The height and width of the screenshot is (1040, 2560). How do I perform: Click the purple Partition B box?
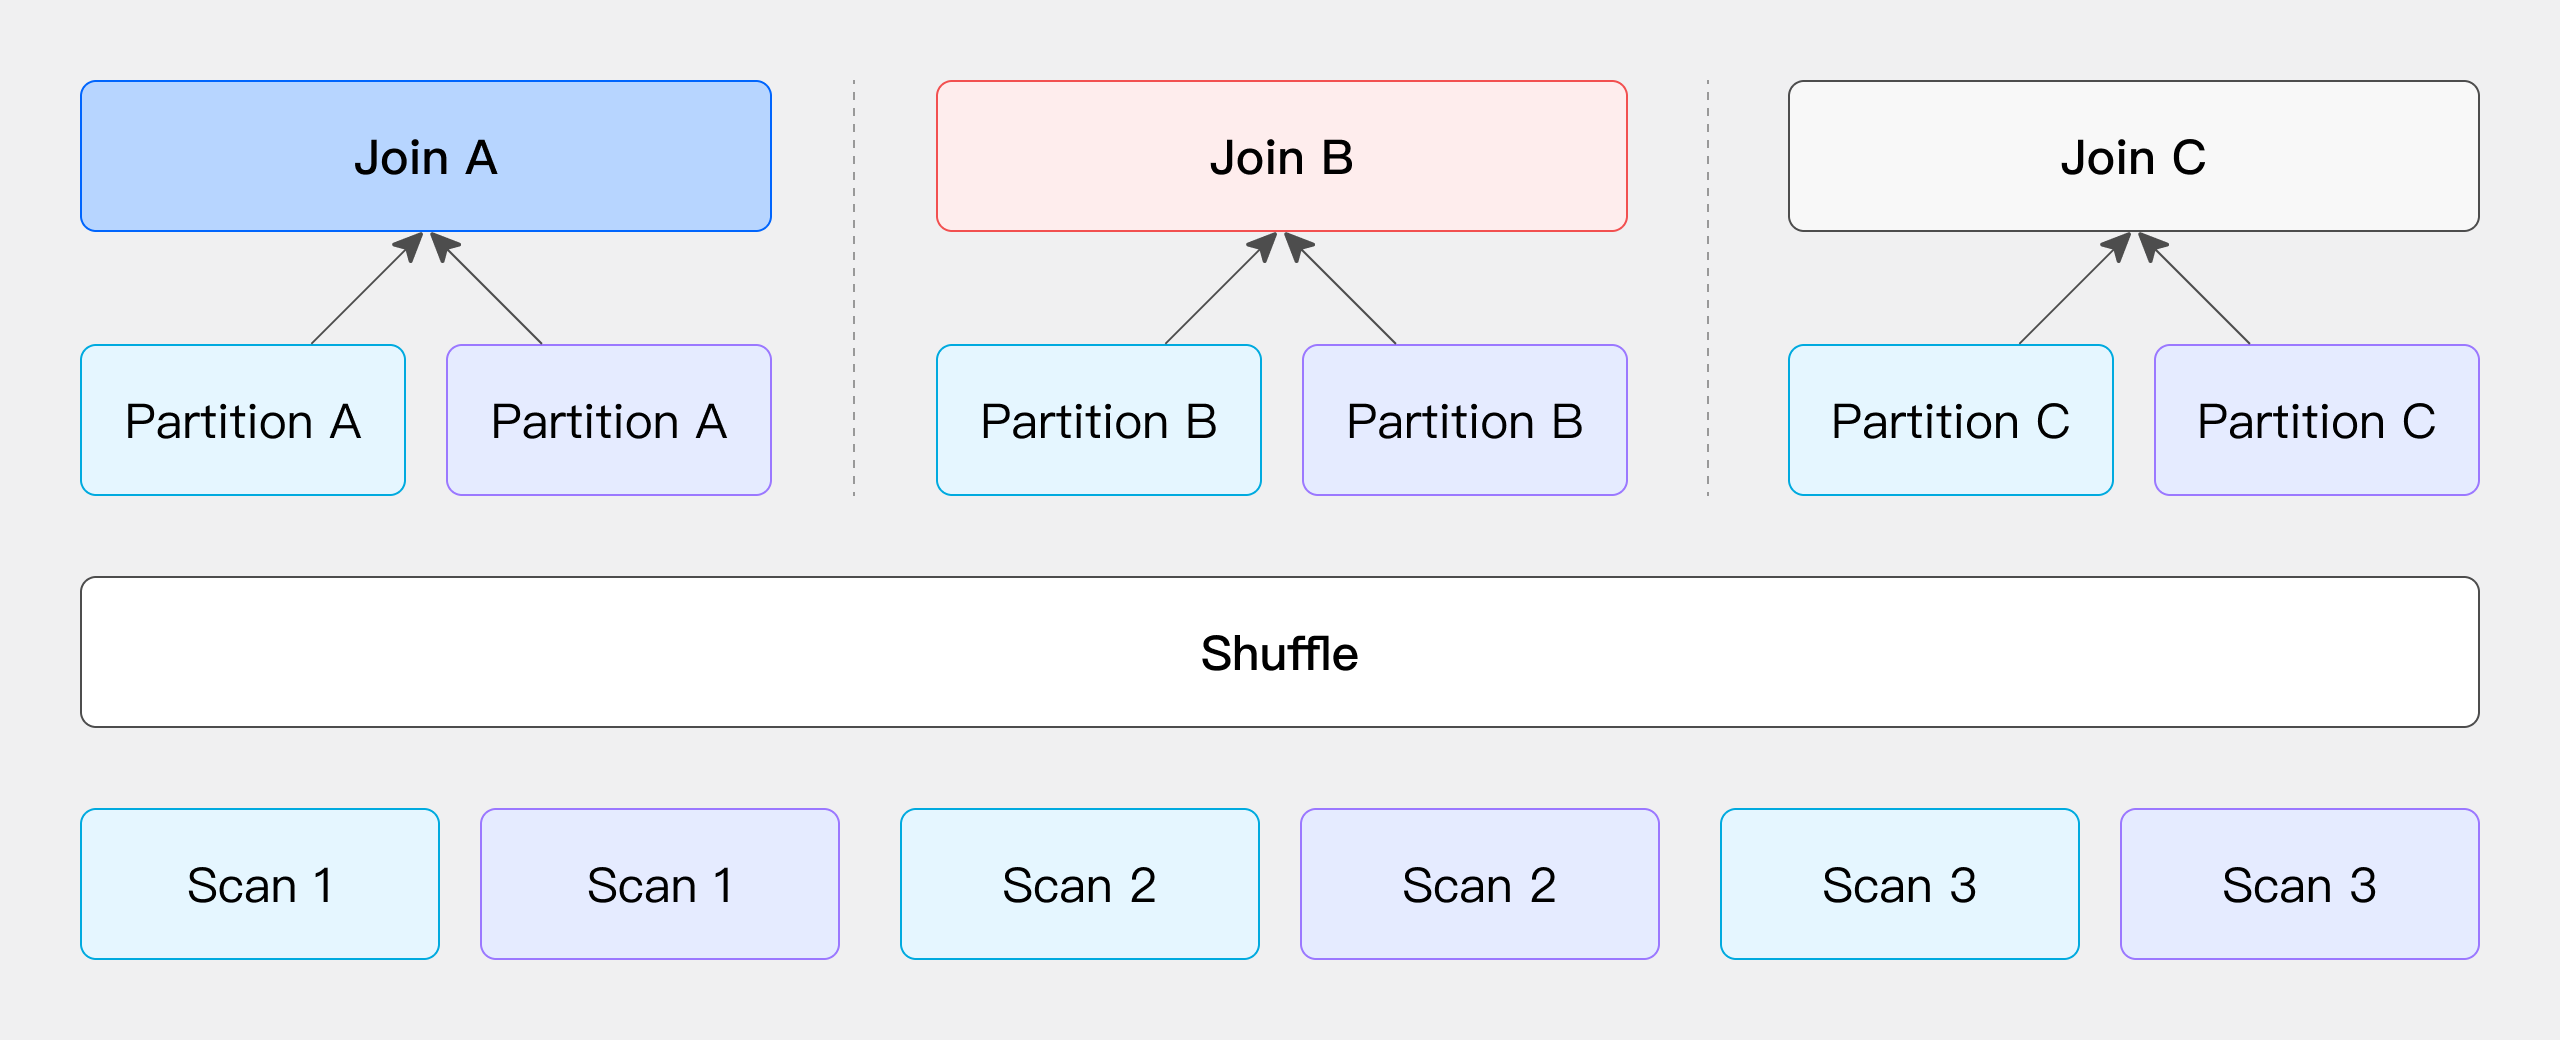tap(1464, 420)
